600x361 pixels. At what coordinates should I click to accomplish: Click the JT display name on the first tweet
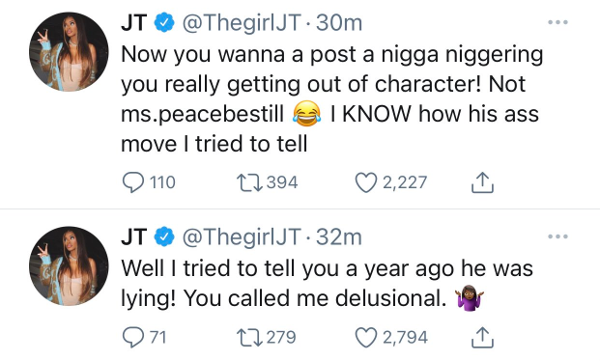(x=134, y=23)
